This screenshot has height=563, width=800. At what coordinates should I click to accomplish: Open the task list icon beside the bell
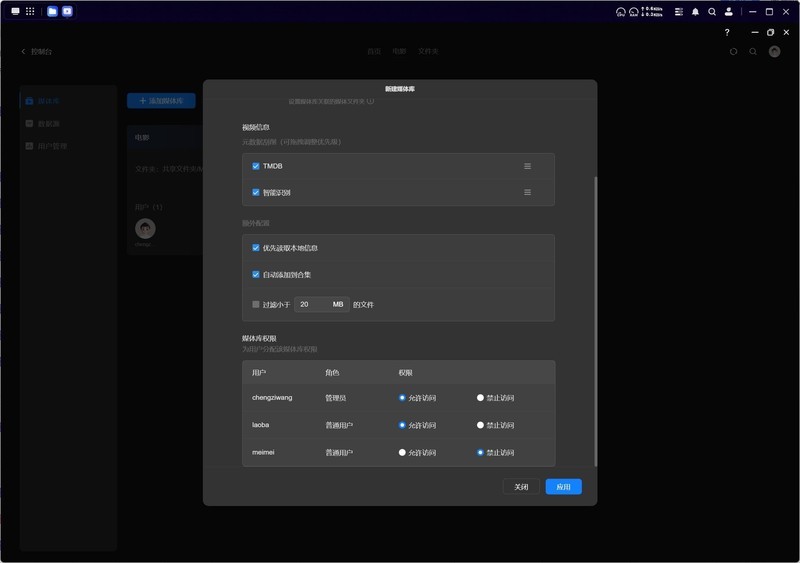point(679,12)
